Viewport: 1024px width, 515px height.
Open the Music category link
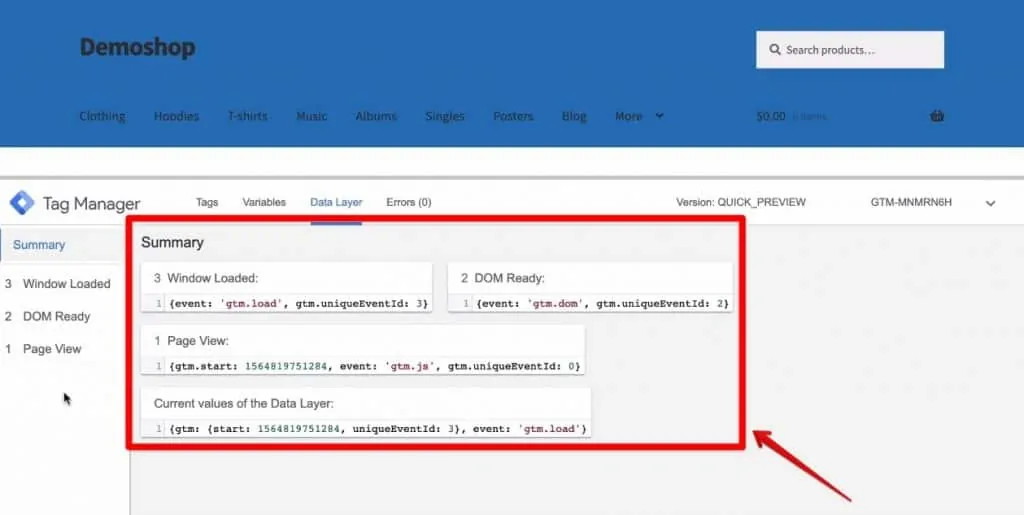pos(312,116)
